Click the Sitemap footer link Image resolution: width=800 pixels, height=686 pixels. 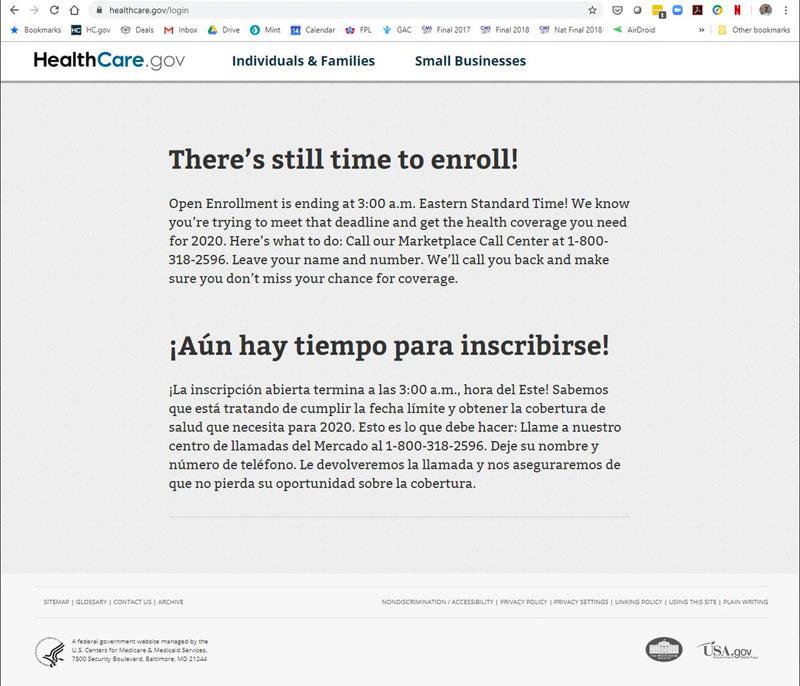click(x=56, y=602)
